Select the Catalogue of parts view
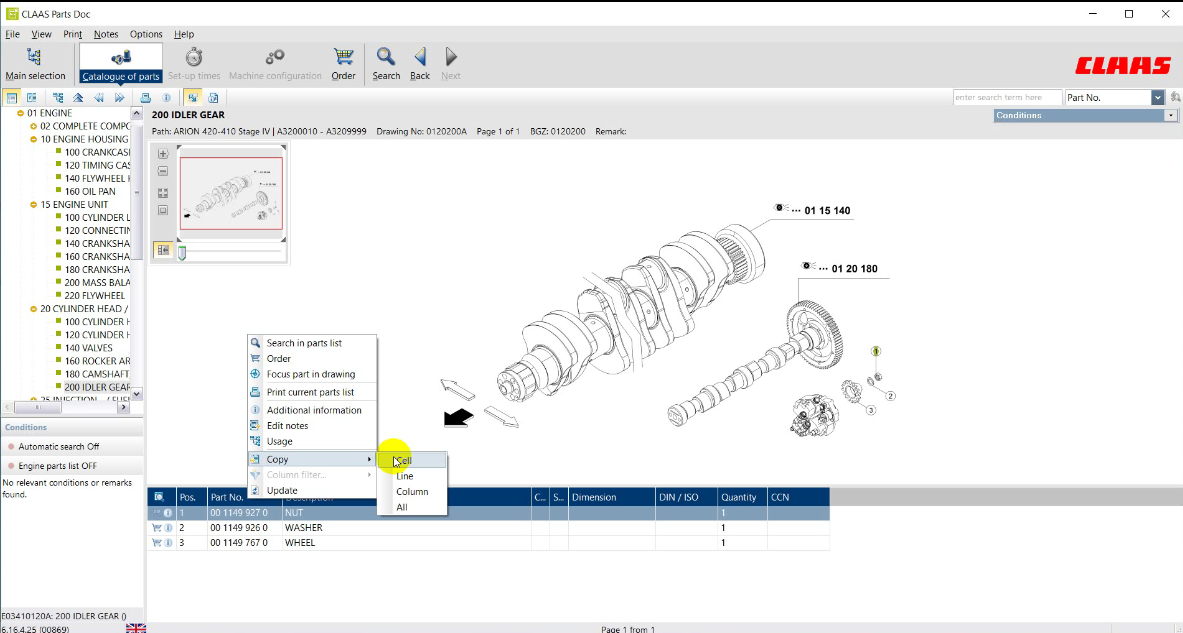 click(121, 63)
